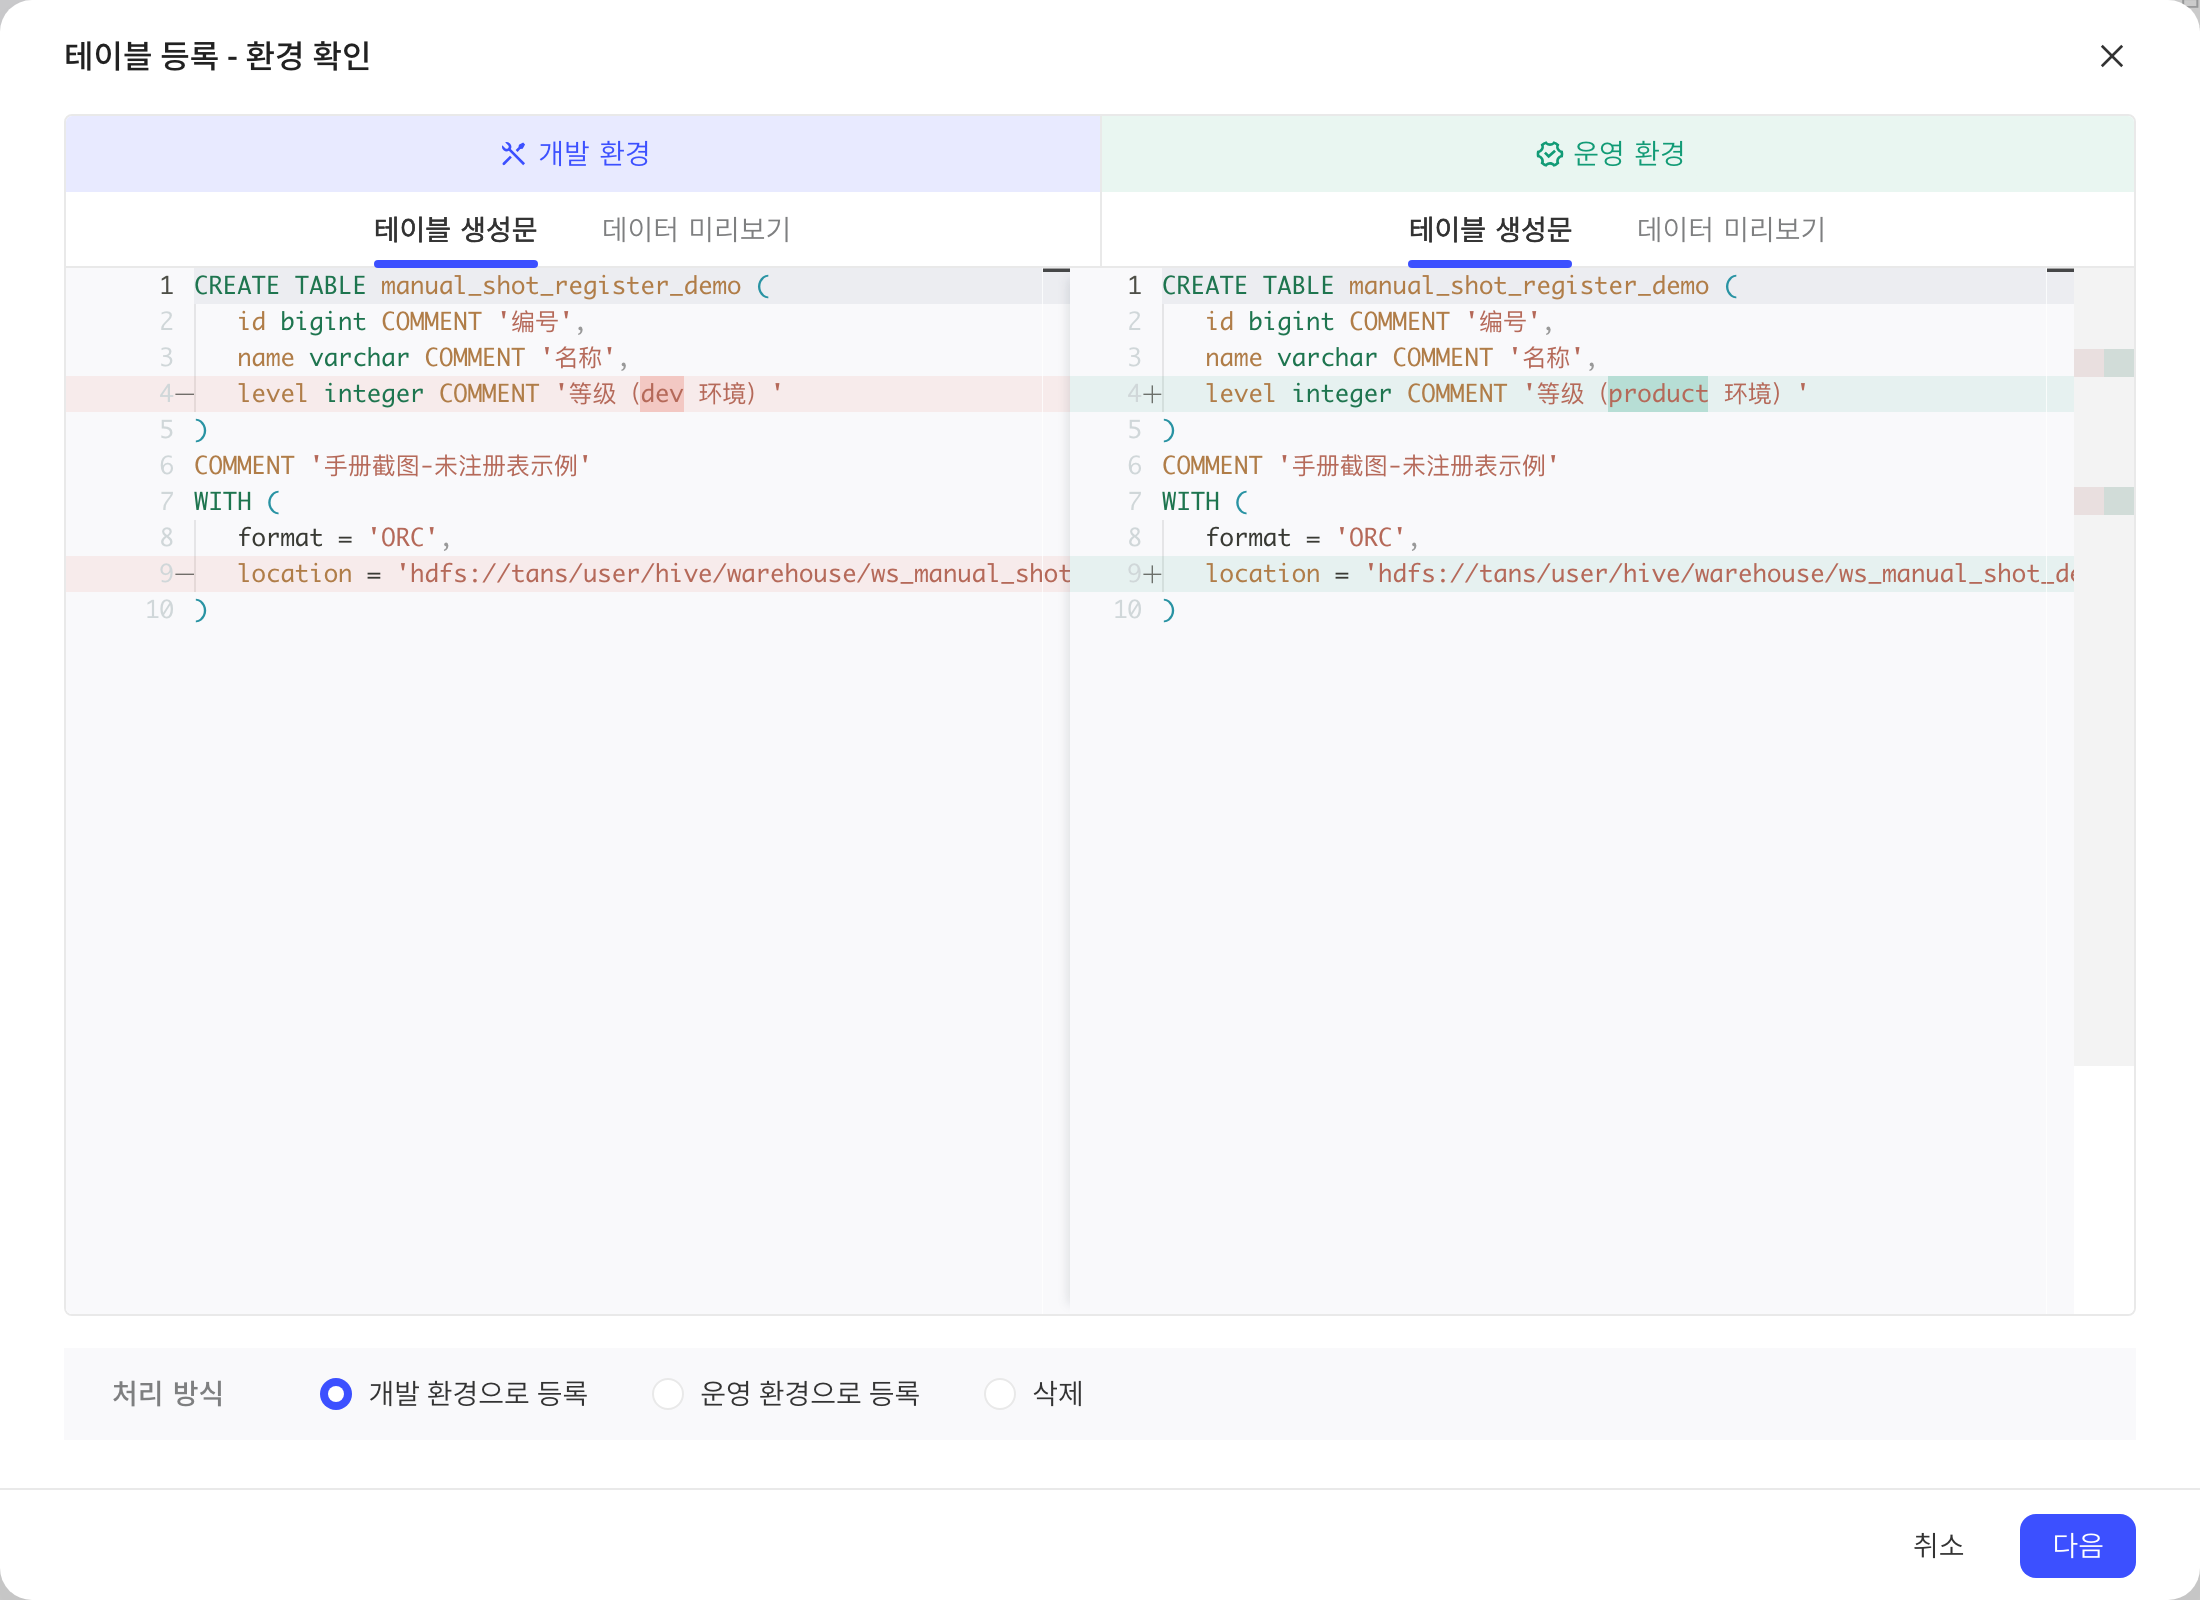
Task: Click the badge icon beside 운영 환경
Action: [1549, 154]
